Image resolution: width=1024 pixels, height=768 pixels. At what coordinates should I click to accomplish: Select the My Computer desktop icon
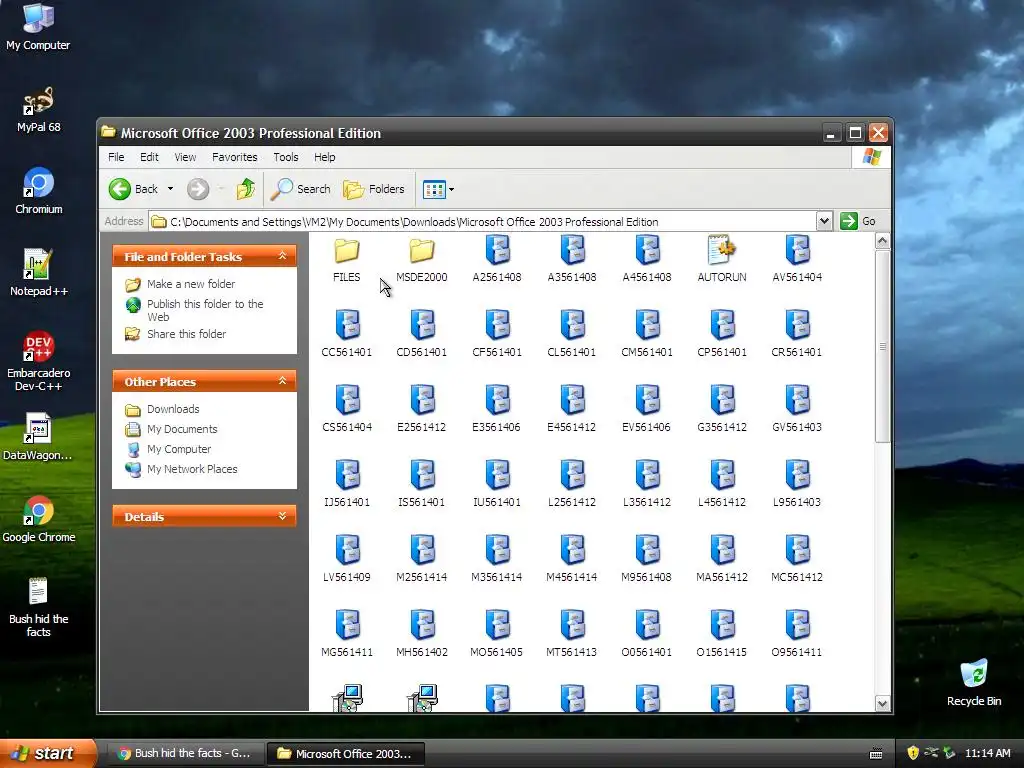39,27
